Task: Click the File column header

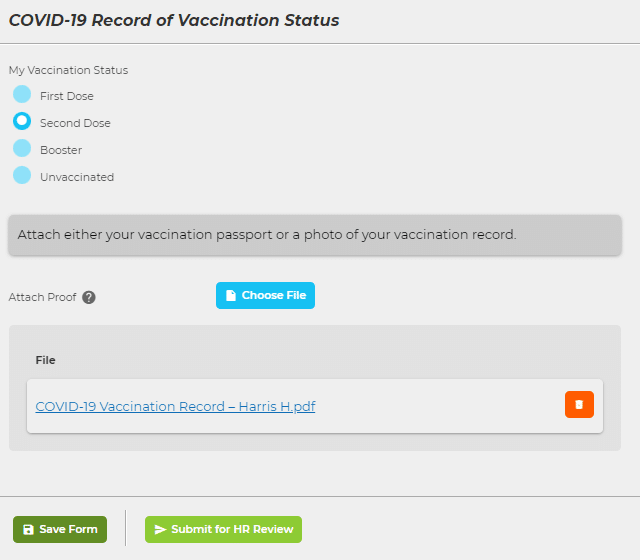Action: point(45,360)
